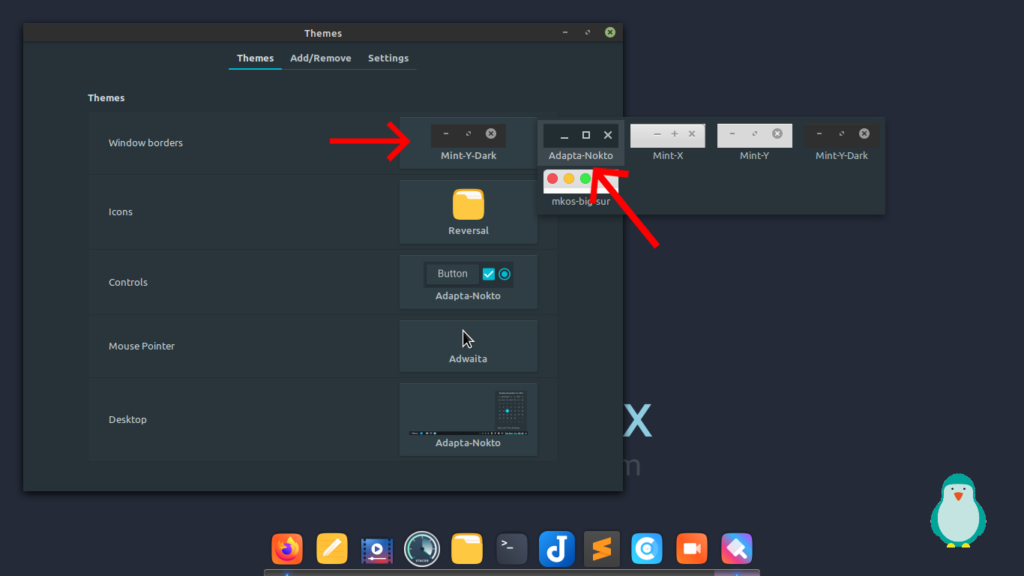Open the Mouse Pointer selector showing Adwaita
The width and height of the screenshot is (1024, 576).
(x=468, y=346)
